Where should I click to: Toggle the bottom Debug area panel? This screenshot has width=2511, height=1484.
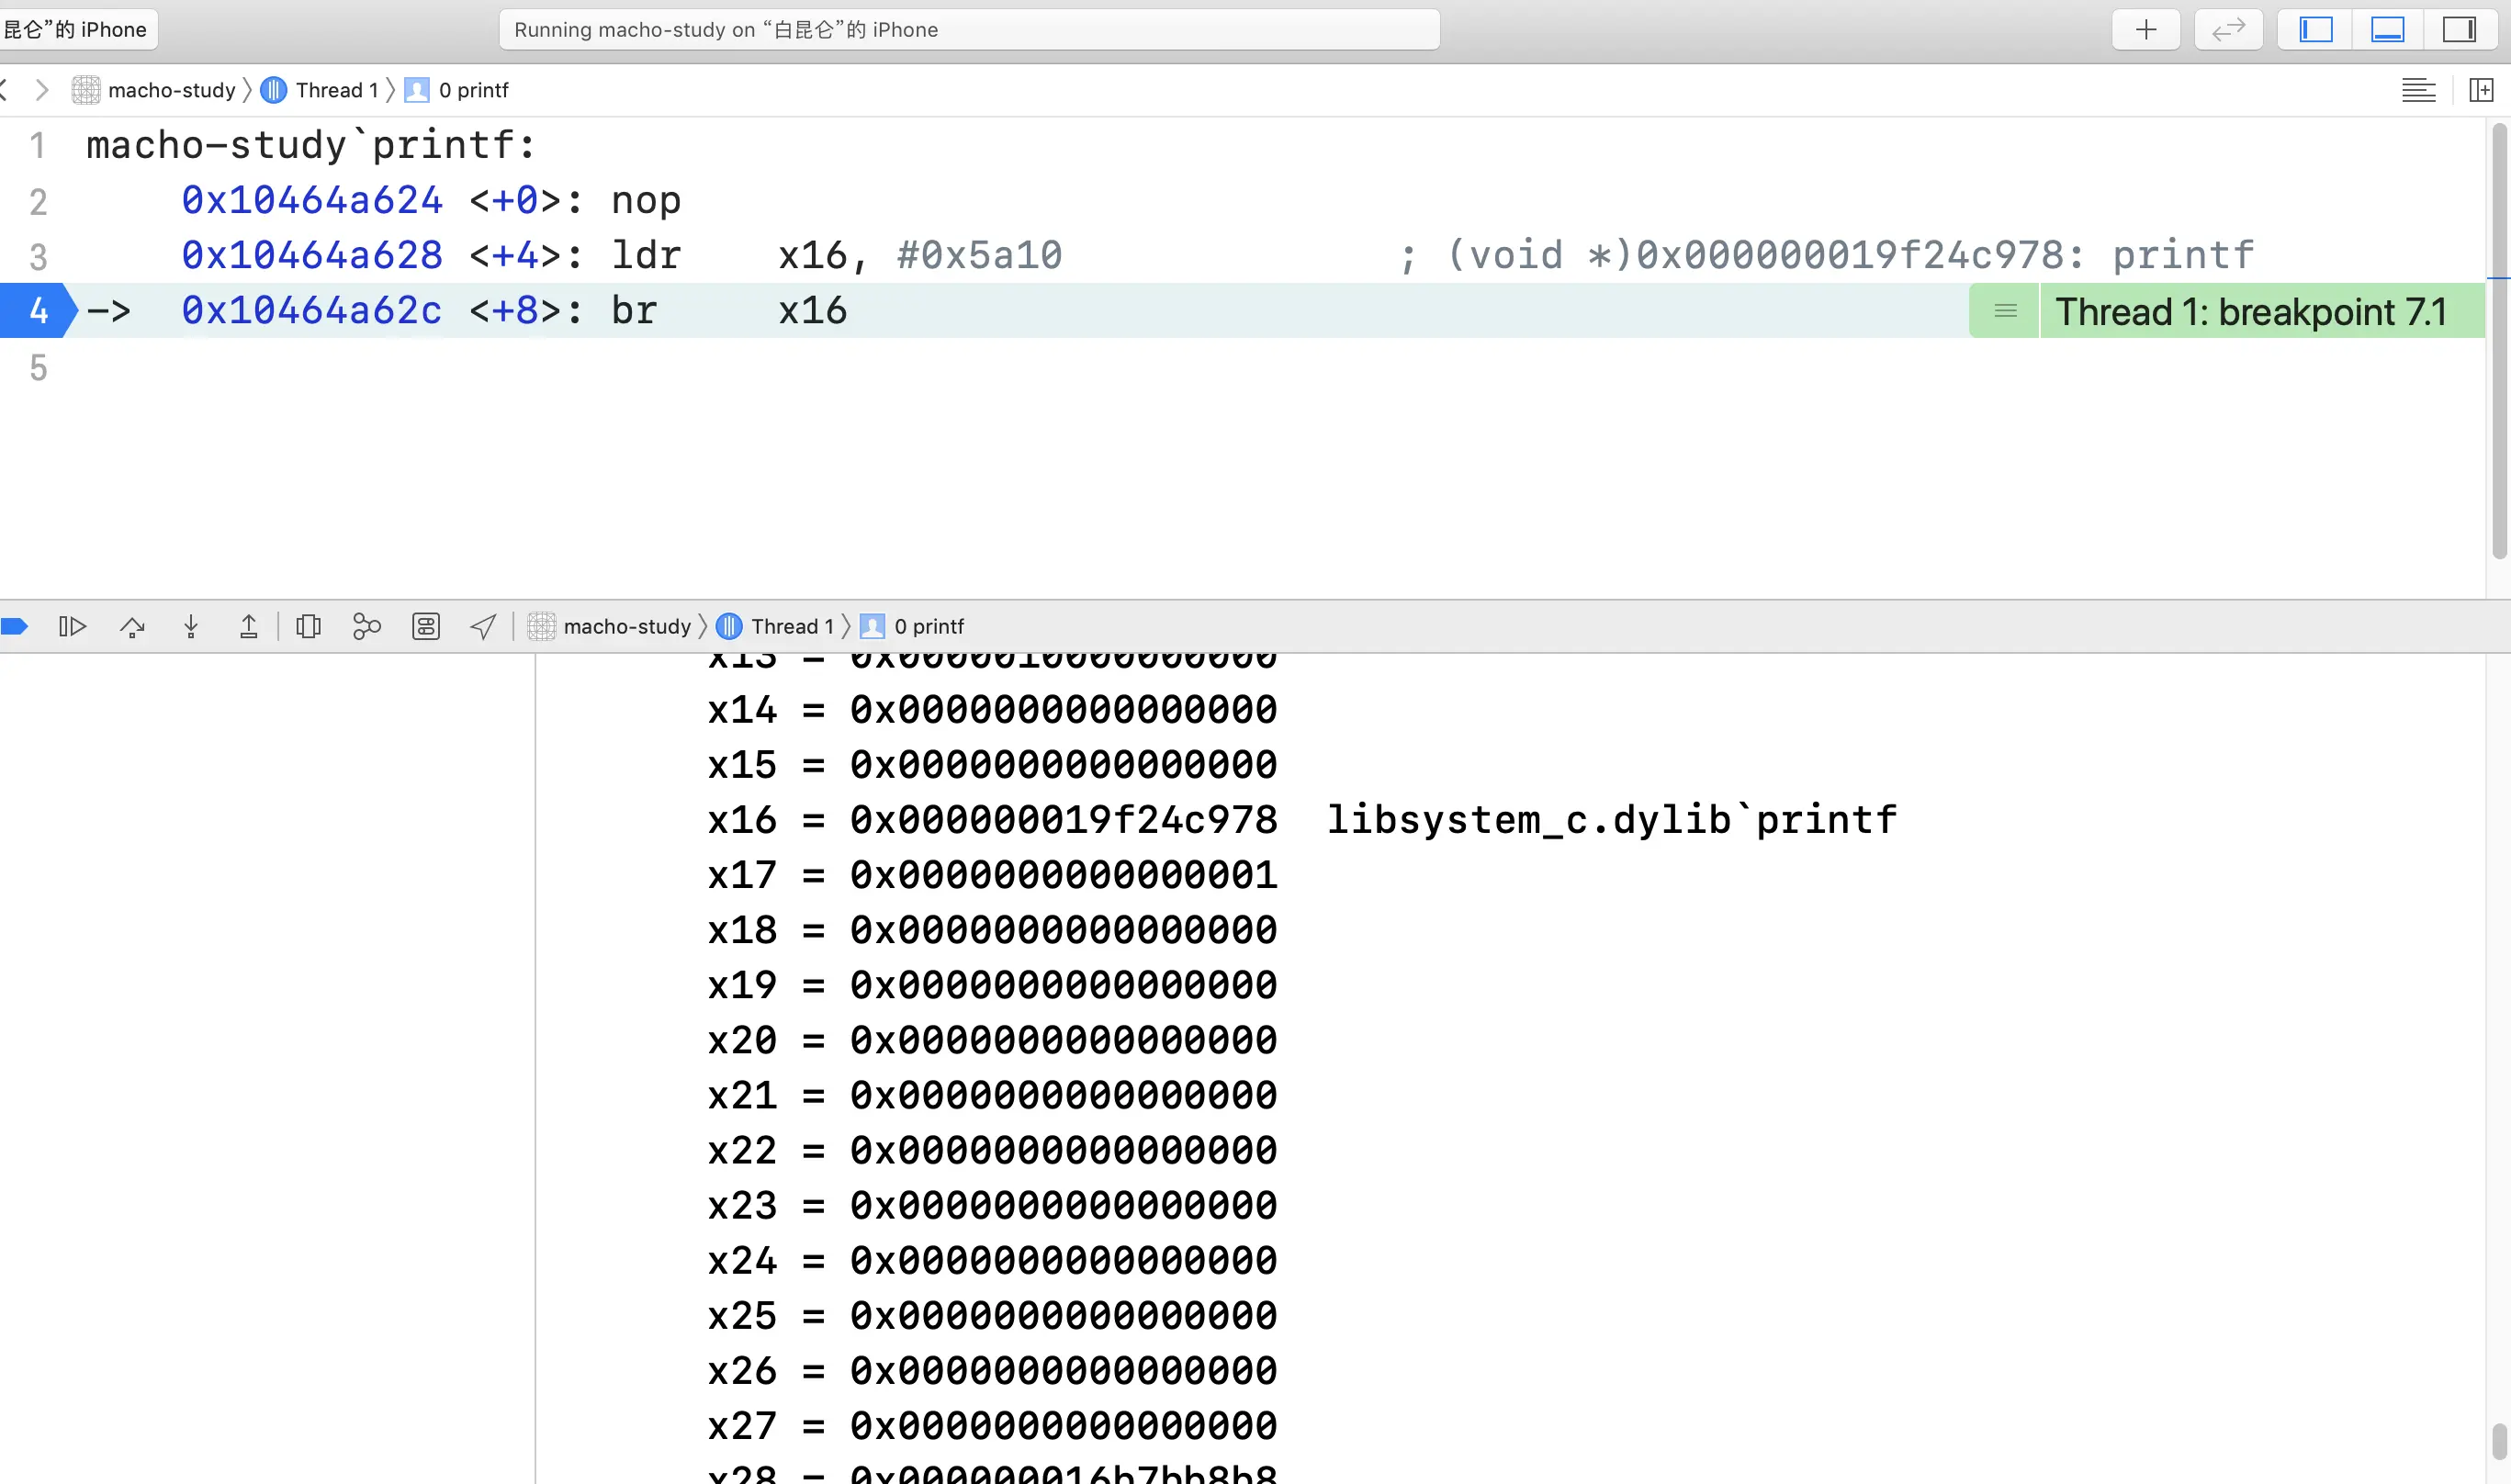2387,30
